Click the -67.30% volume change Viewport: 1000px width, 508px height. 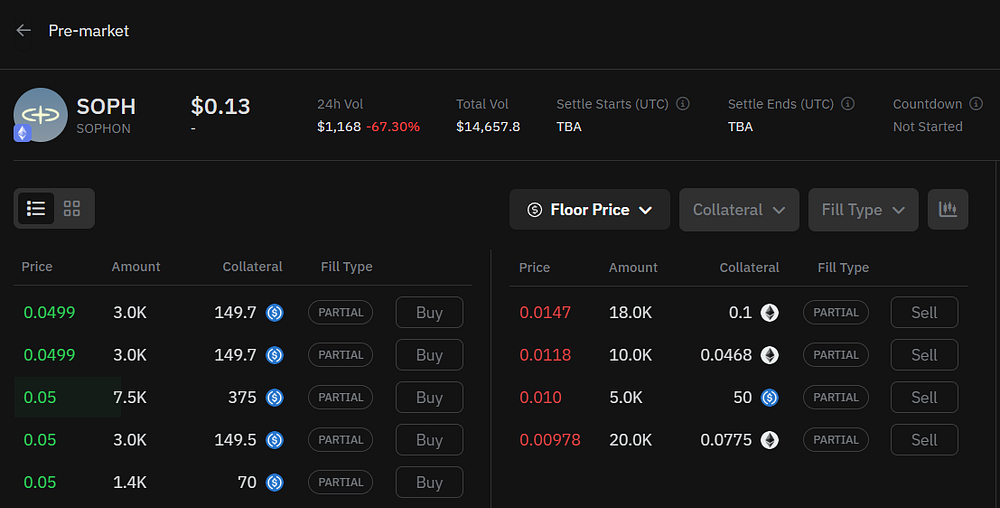[393, 127]
